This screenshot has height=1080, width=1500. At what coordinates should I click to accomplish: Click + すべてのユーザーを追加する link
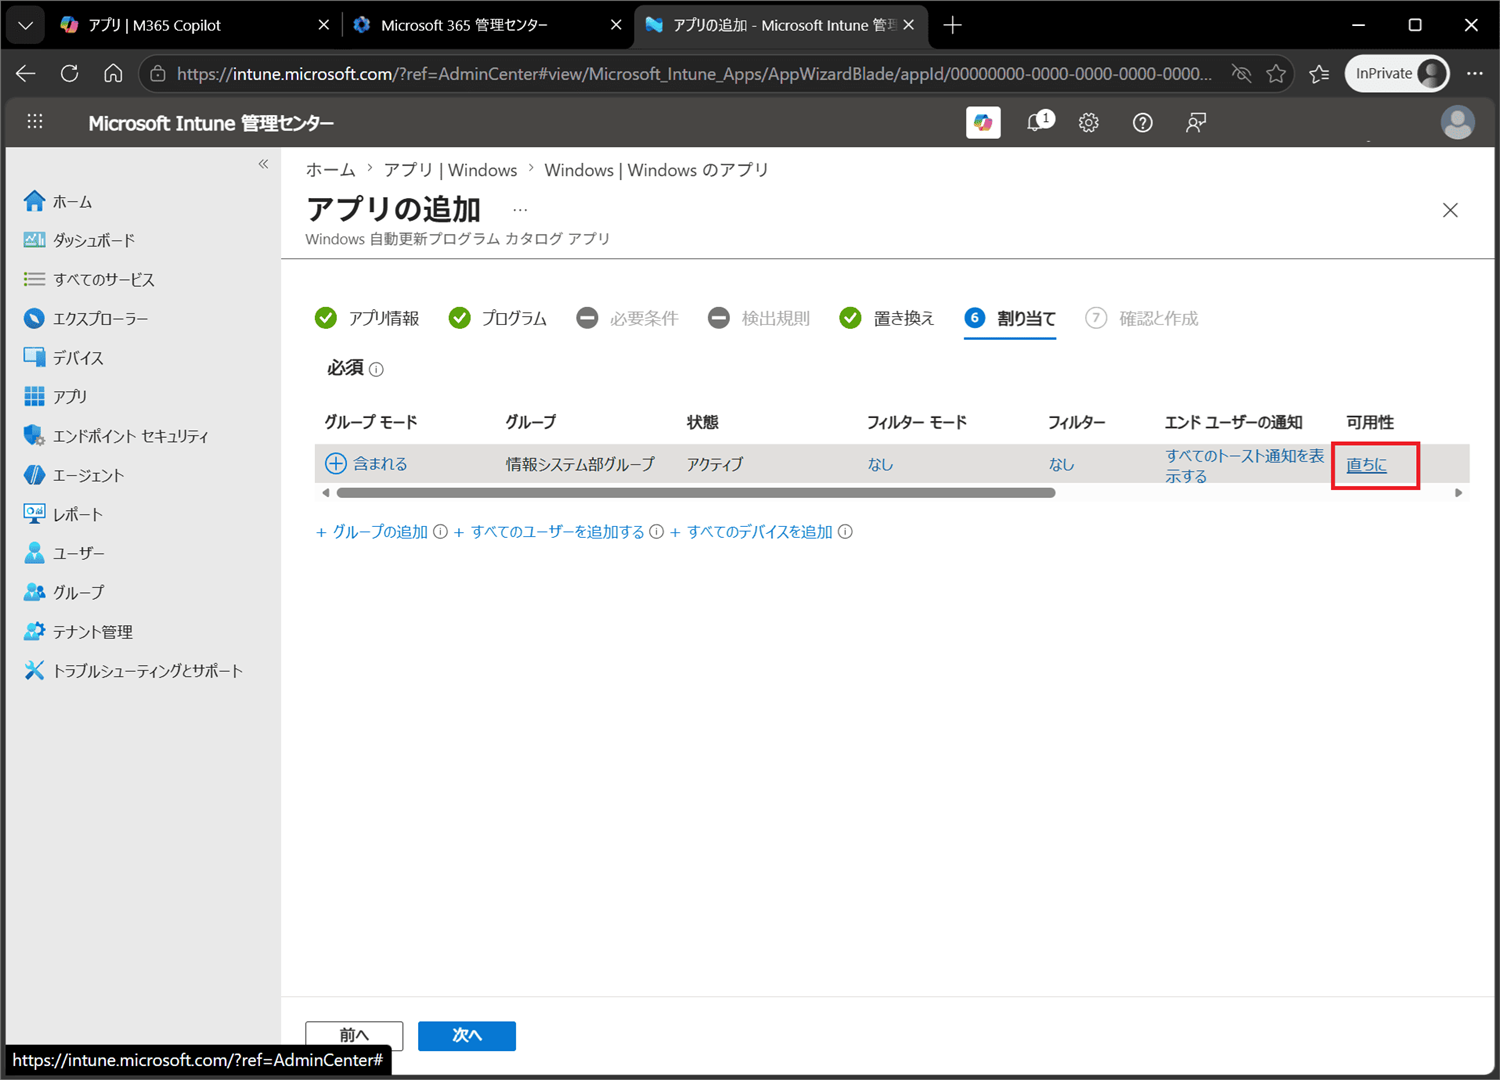click(x=549, y=532)
